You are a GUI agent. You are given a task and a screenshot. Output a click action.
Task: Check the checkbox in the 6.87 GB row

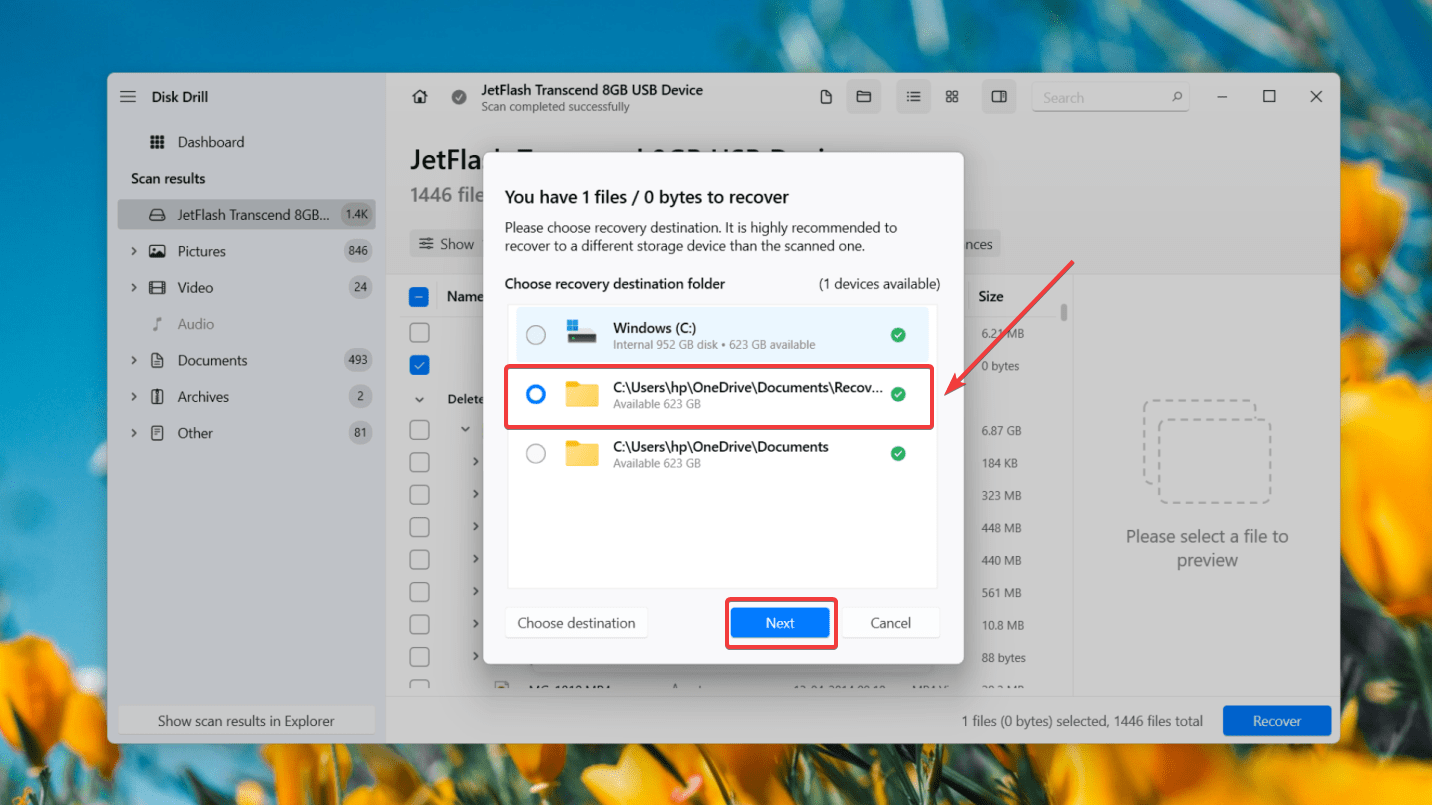click(420, 430)
